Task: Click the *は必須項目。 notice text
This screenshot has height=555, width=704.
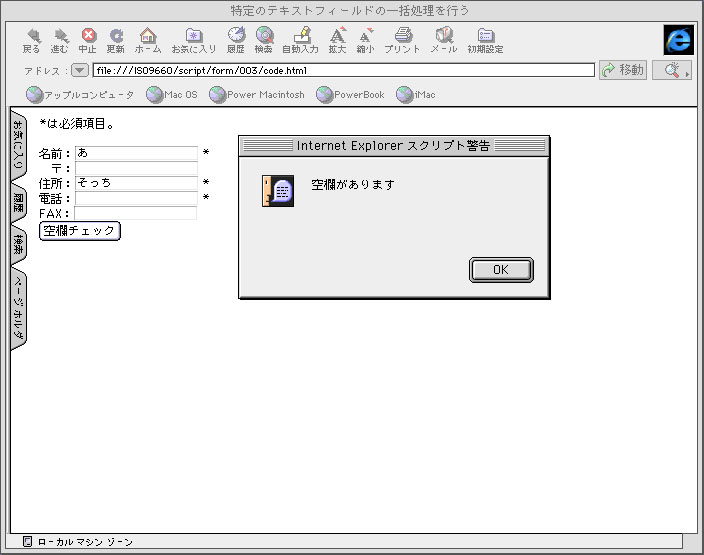Action: [x=77, y=123]
